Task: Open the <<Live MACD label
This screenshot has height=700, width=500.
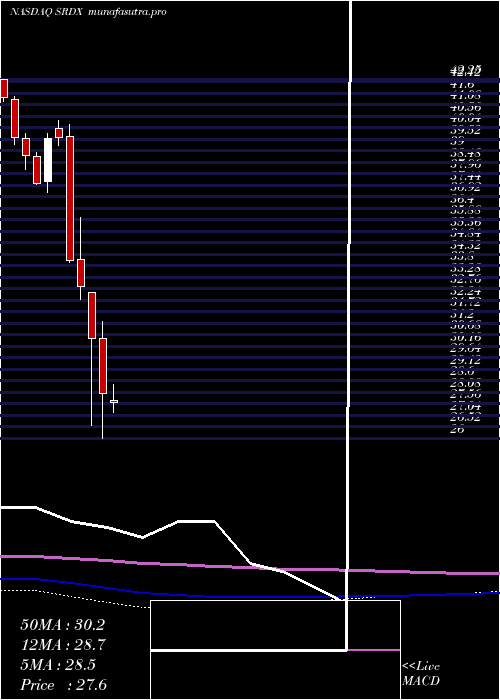Action: coord(421,674)
